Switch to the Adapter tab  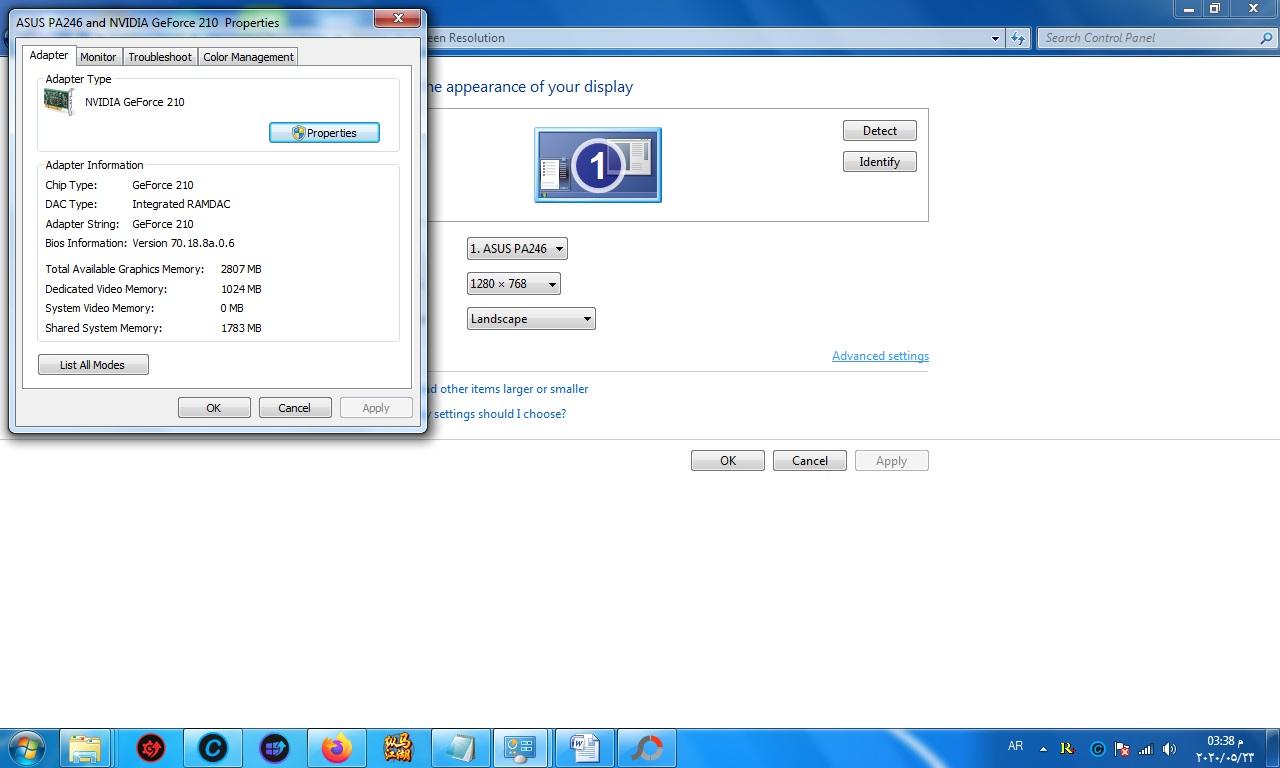48,56
